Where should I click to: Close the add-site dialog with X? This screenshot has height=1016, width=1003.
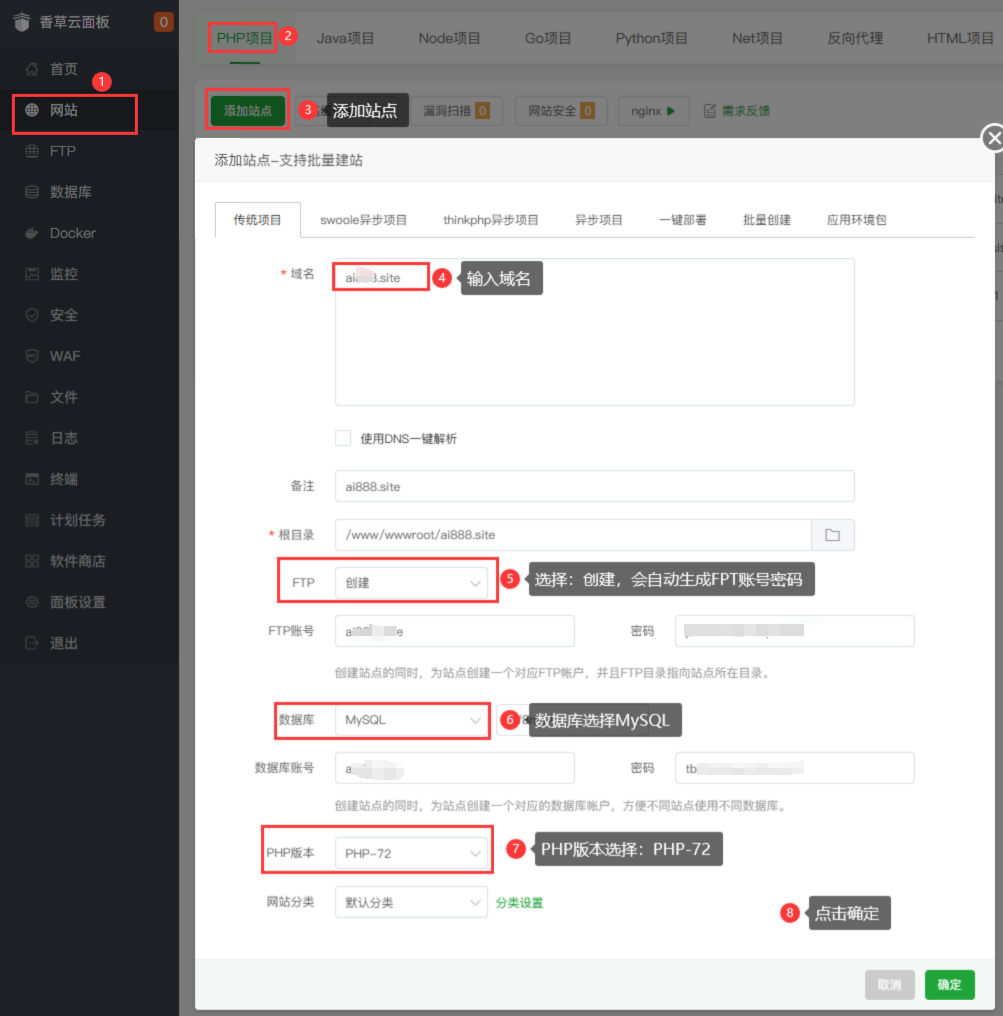993,138
